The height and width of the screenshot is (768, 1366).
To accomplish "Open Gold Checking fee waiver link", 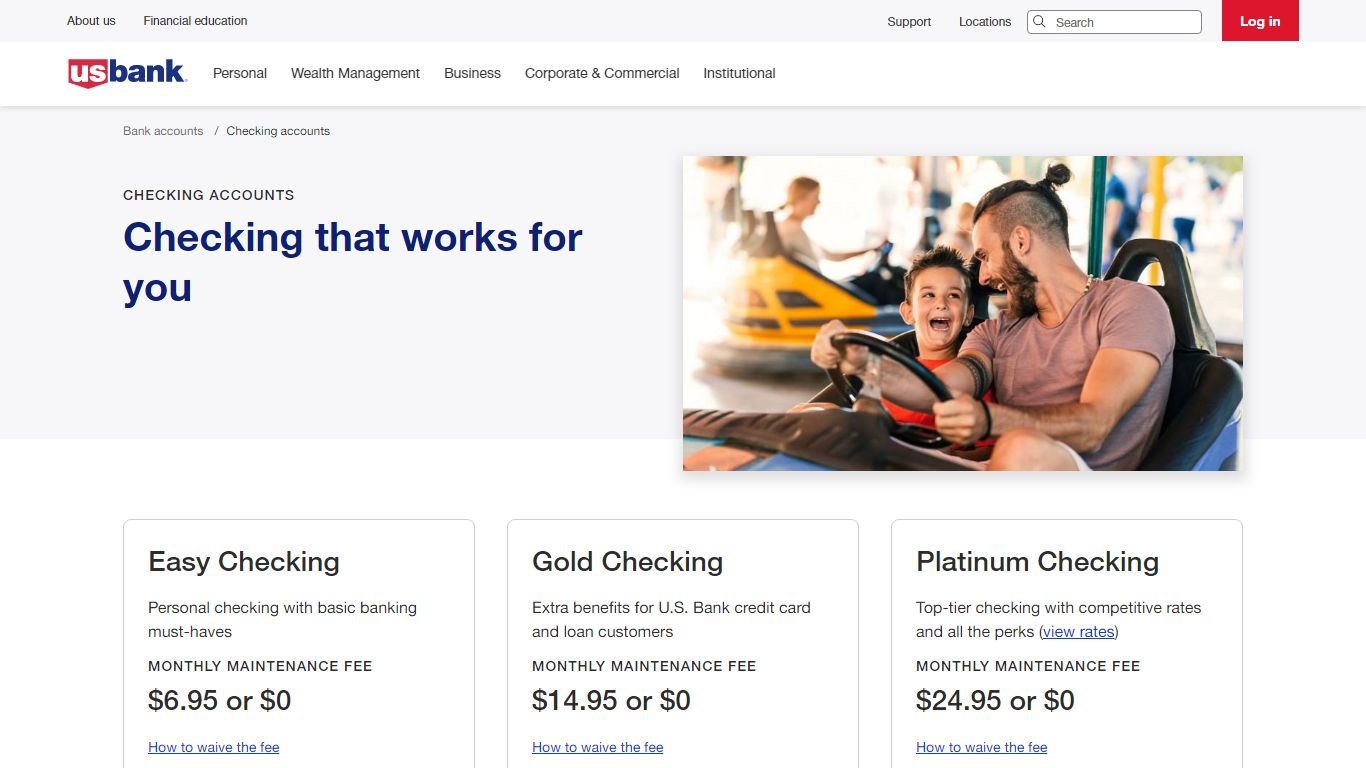I will tap(598, 747).
